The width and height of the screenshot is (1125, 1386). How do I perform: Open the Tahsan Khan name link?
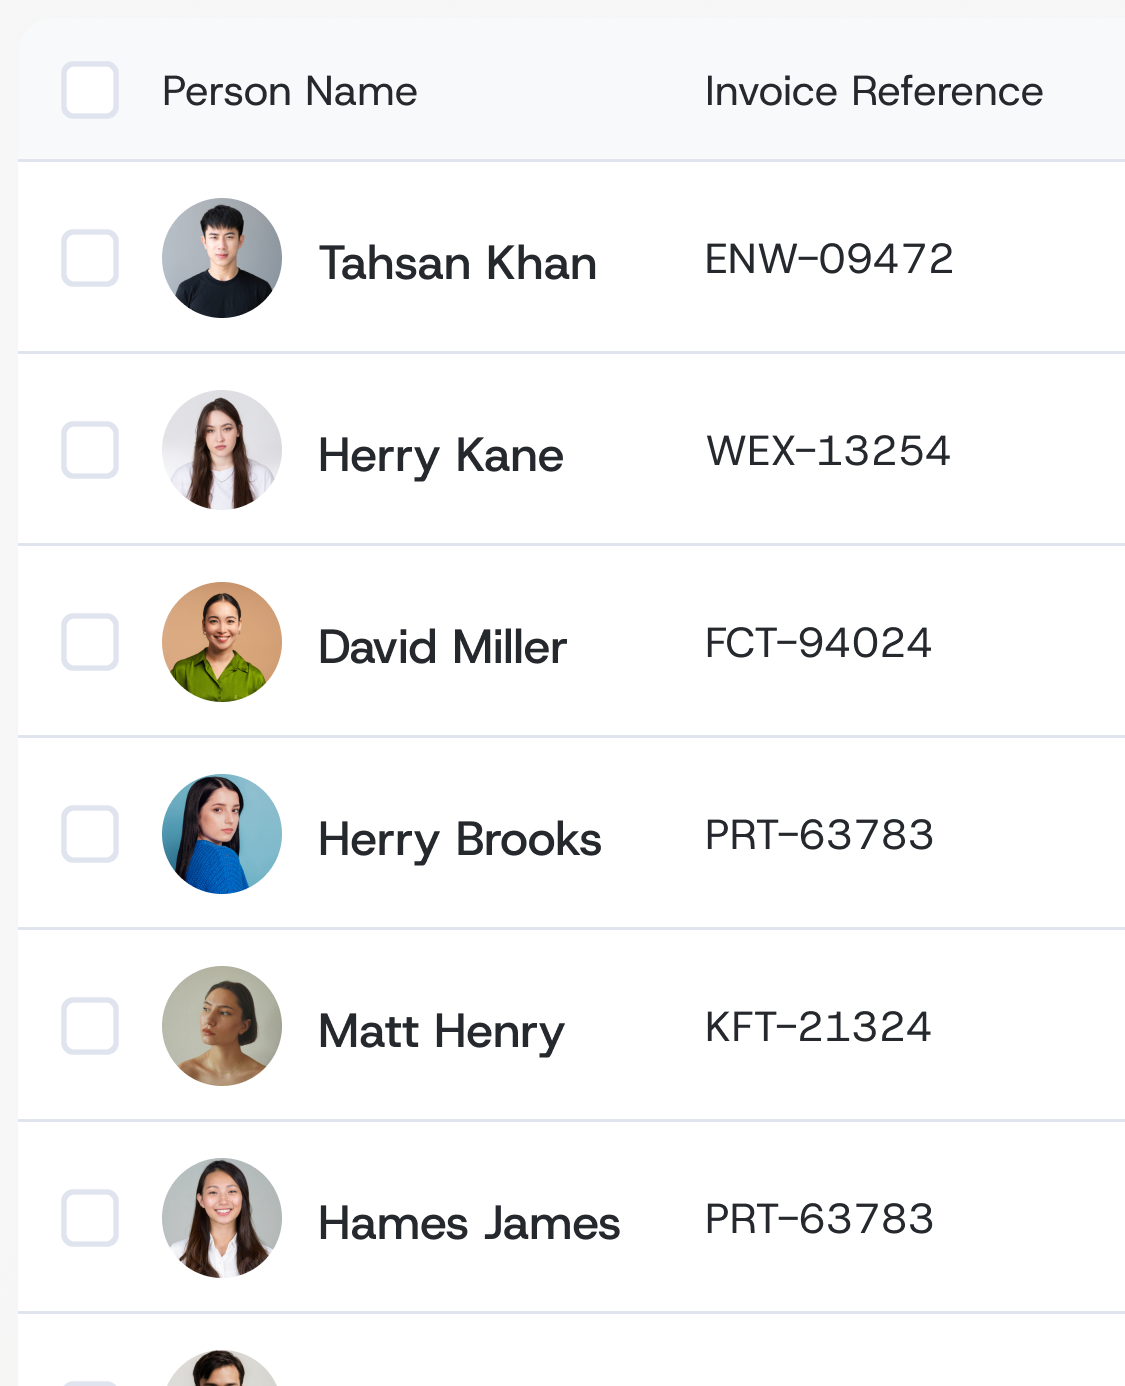(x=458, y=263)
